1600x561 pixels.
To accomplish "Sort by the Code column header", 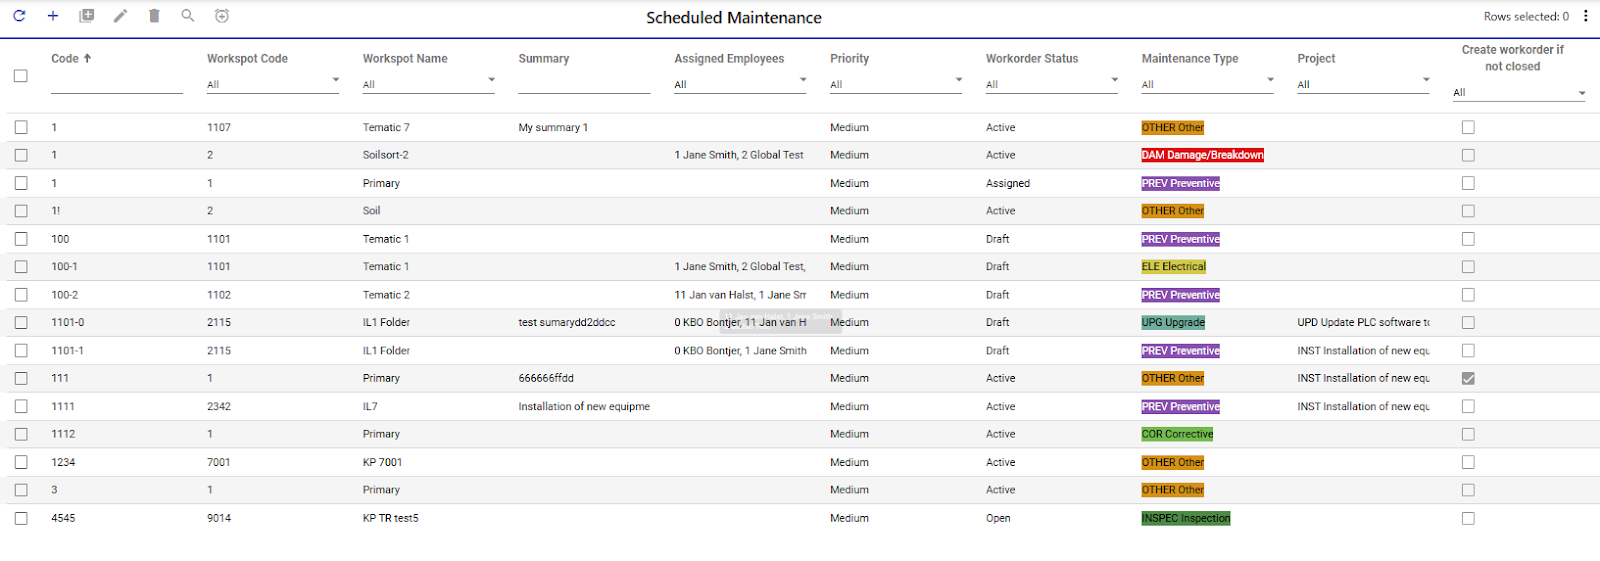I will [66, 59].
